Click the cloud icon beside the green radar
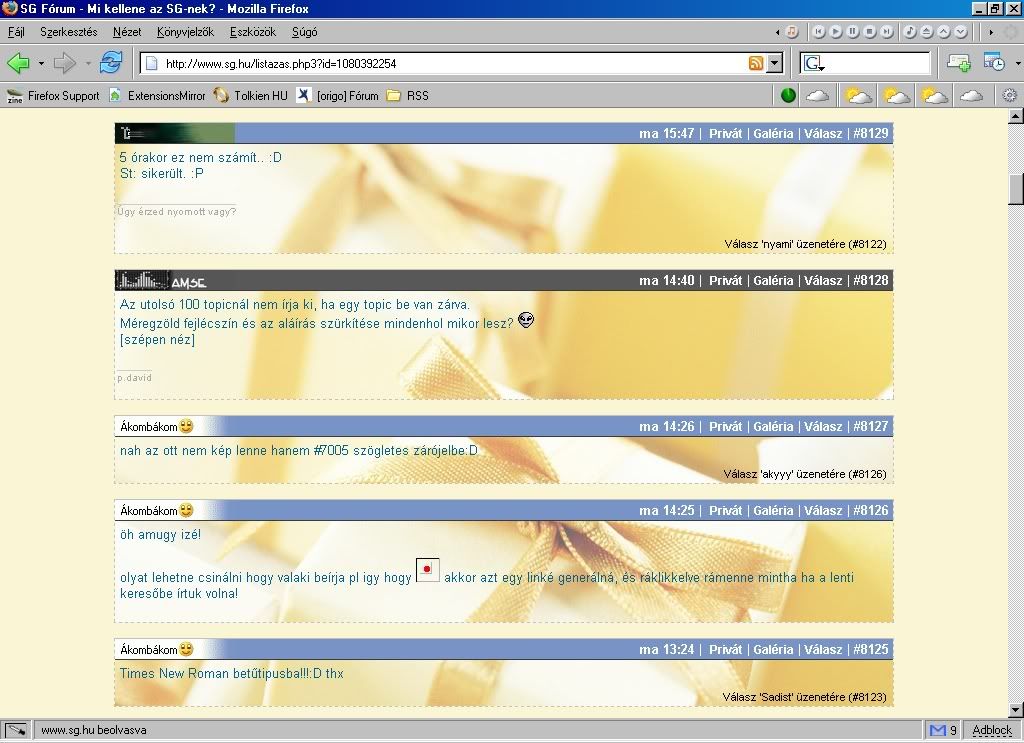 pyautogui.click(x=817, y=96)
